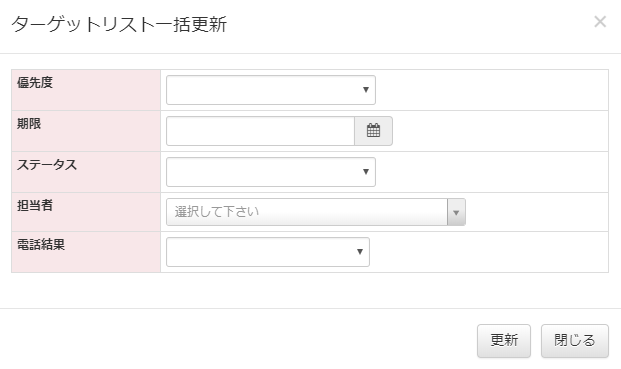Open the 担当者 assignee combo box
The height and width of the screenshot is (369, 621).
point(316,212)
